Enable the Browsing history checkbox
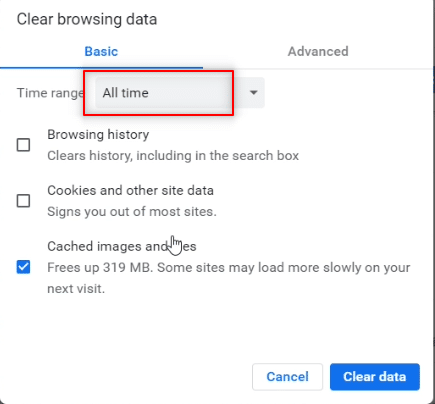The image size is (435, 404). [x=23, y=145]
